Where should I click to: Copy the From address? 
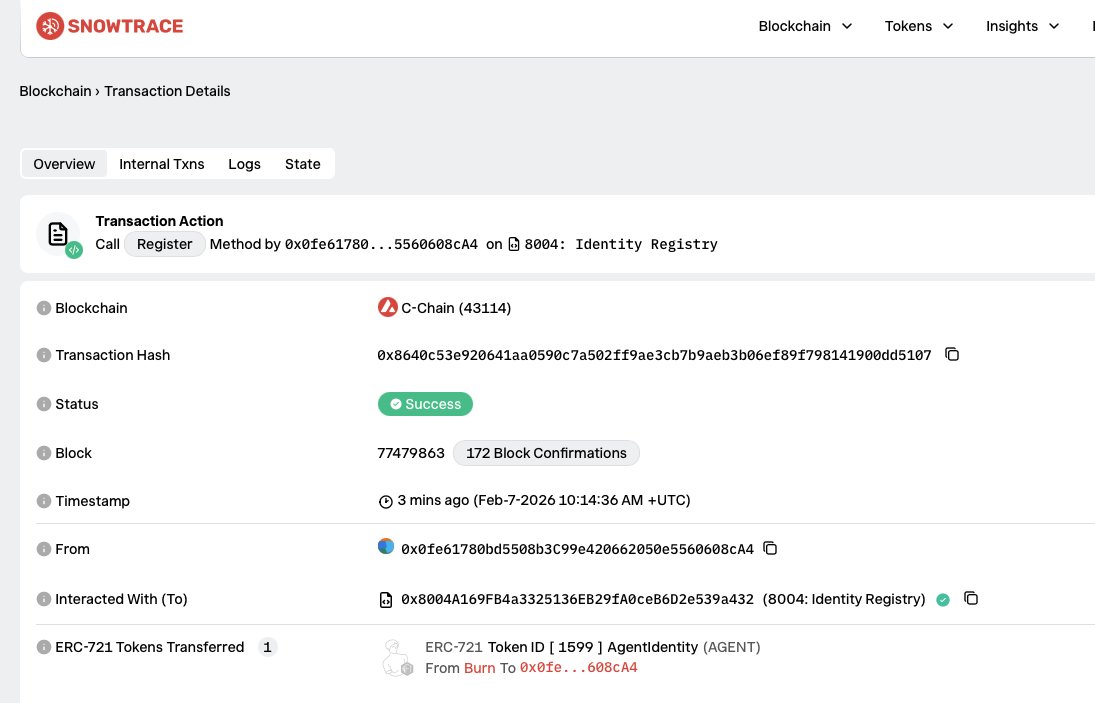pyautogui.click(x=769, y=548)
